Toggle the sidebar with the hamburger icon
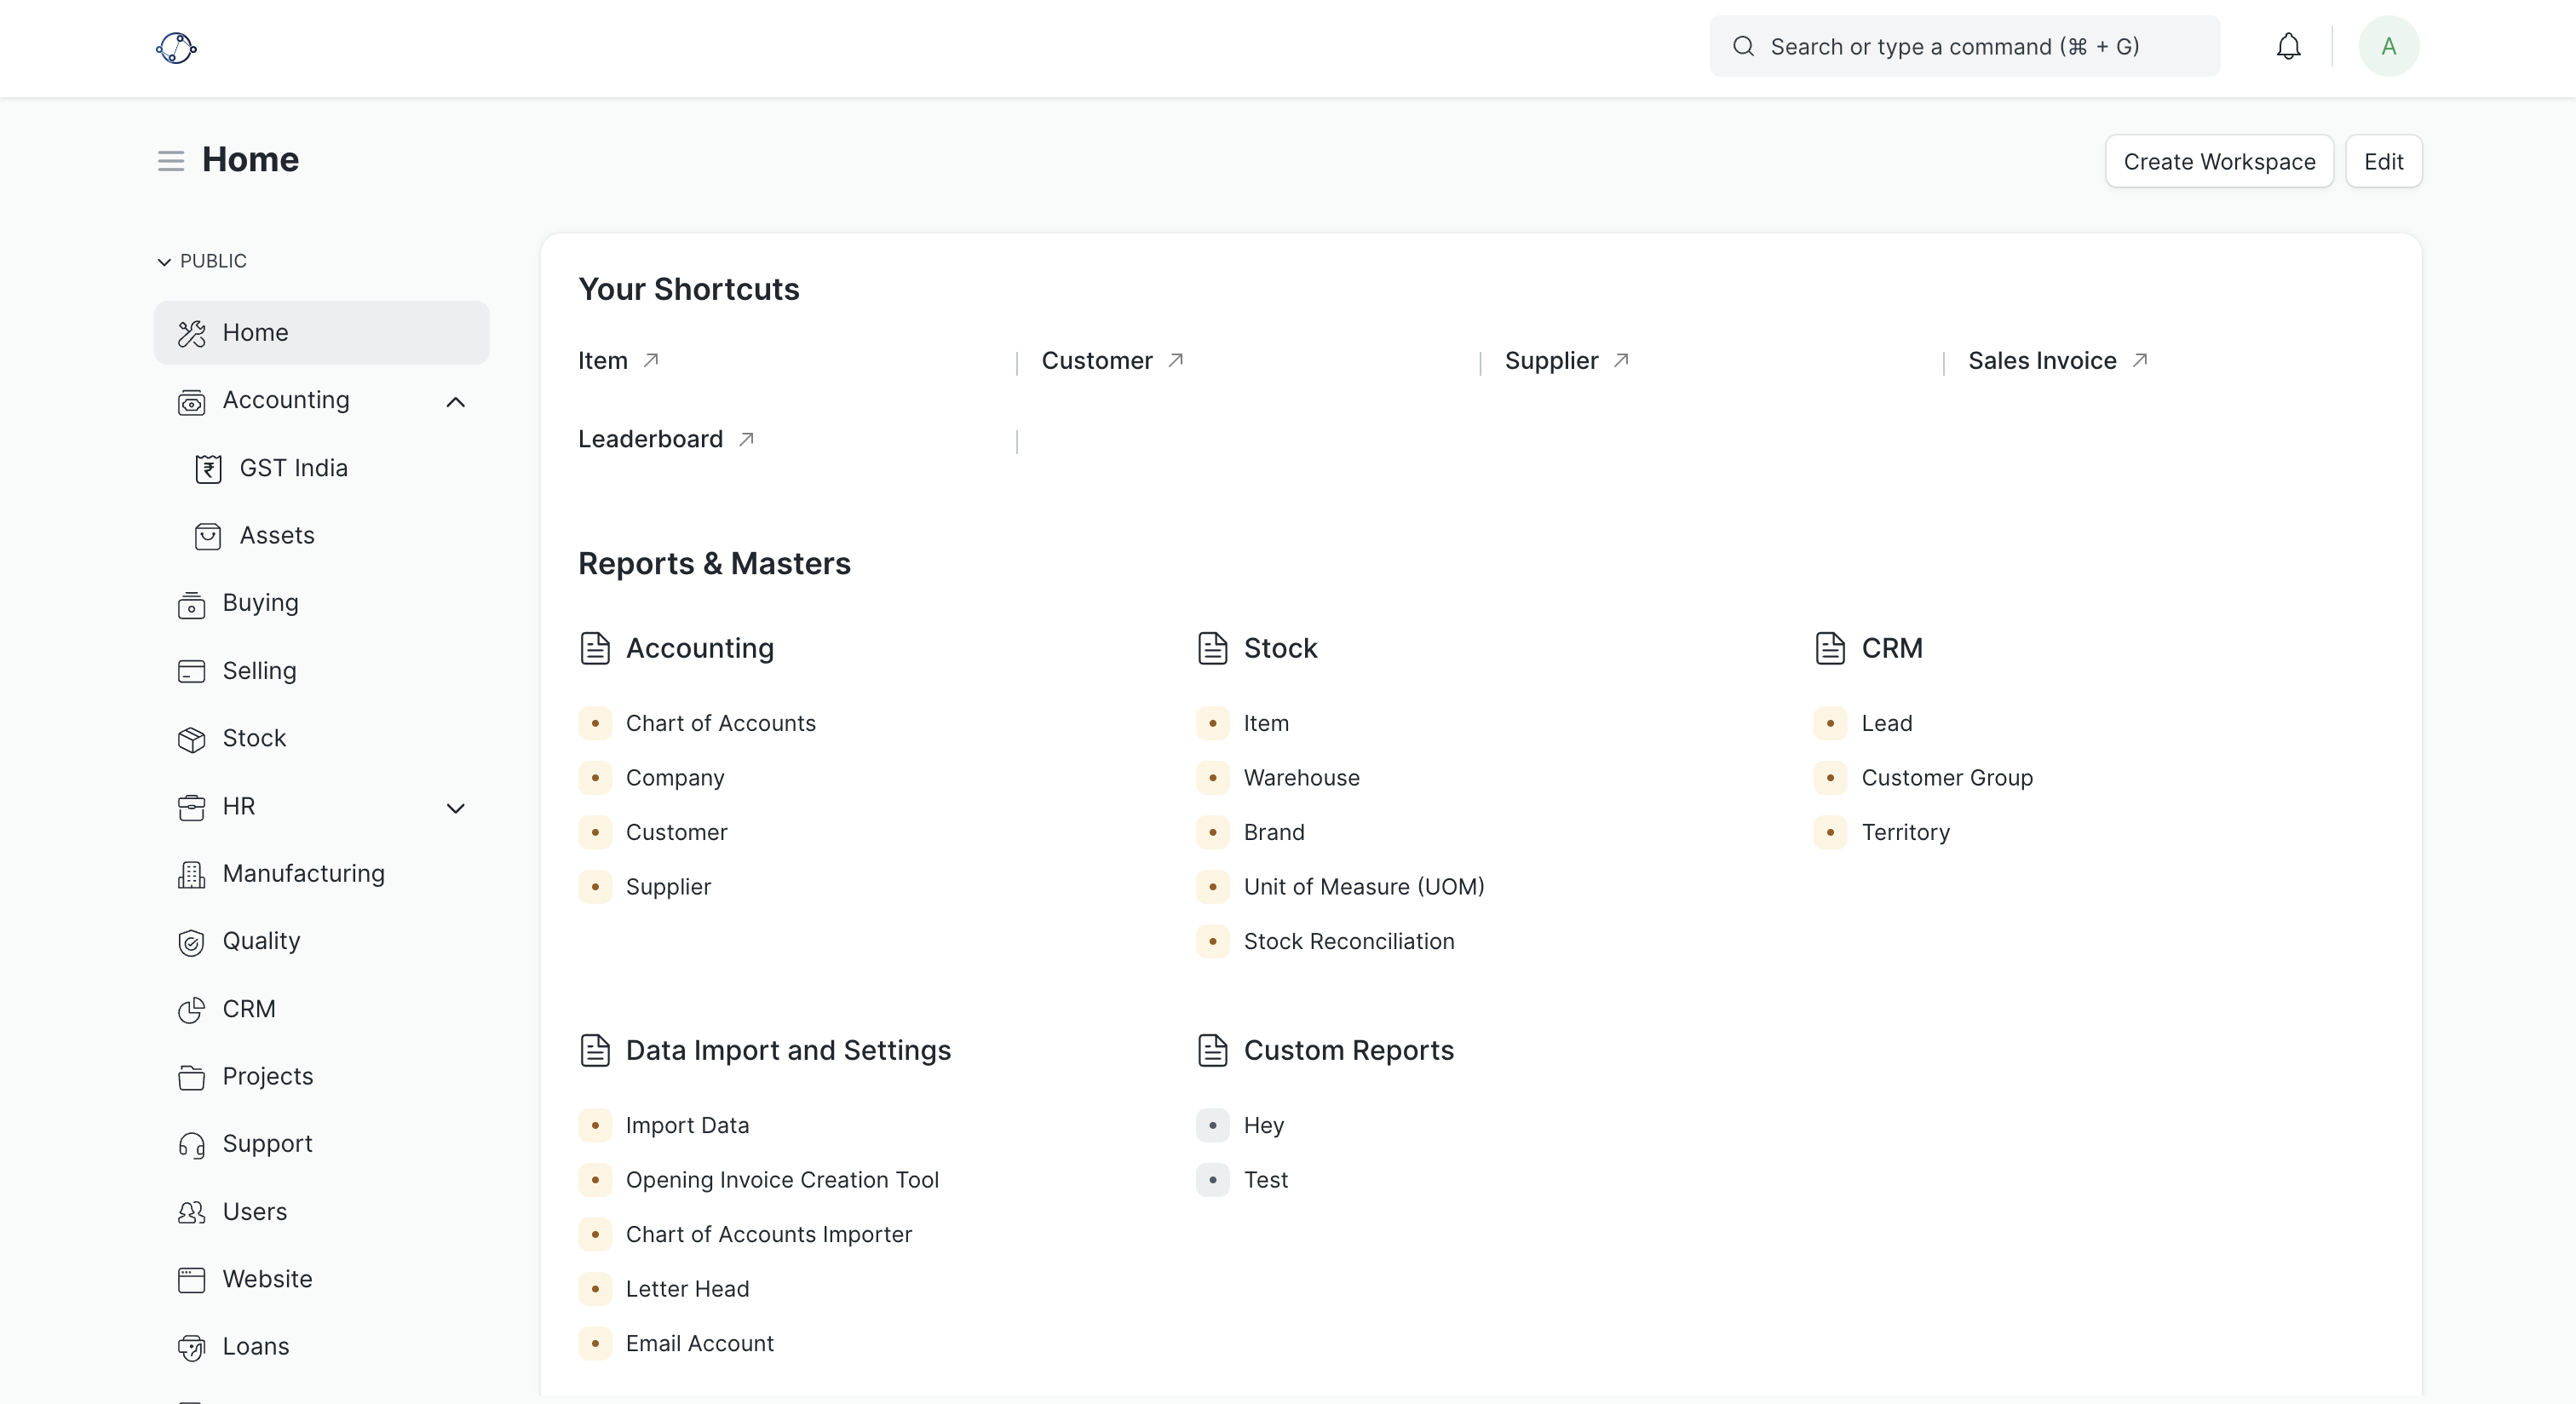Viewport: 2576px width, 1404px height. pyautogui.click(x=170, y=160)
